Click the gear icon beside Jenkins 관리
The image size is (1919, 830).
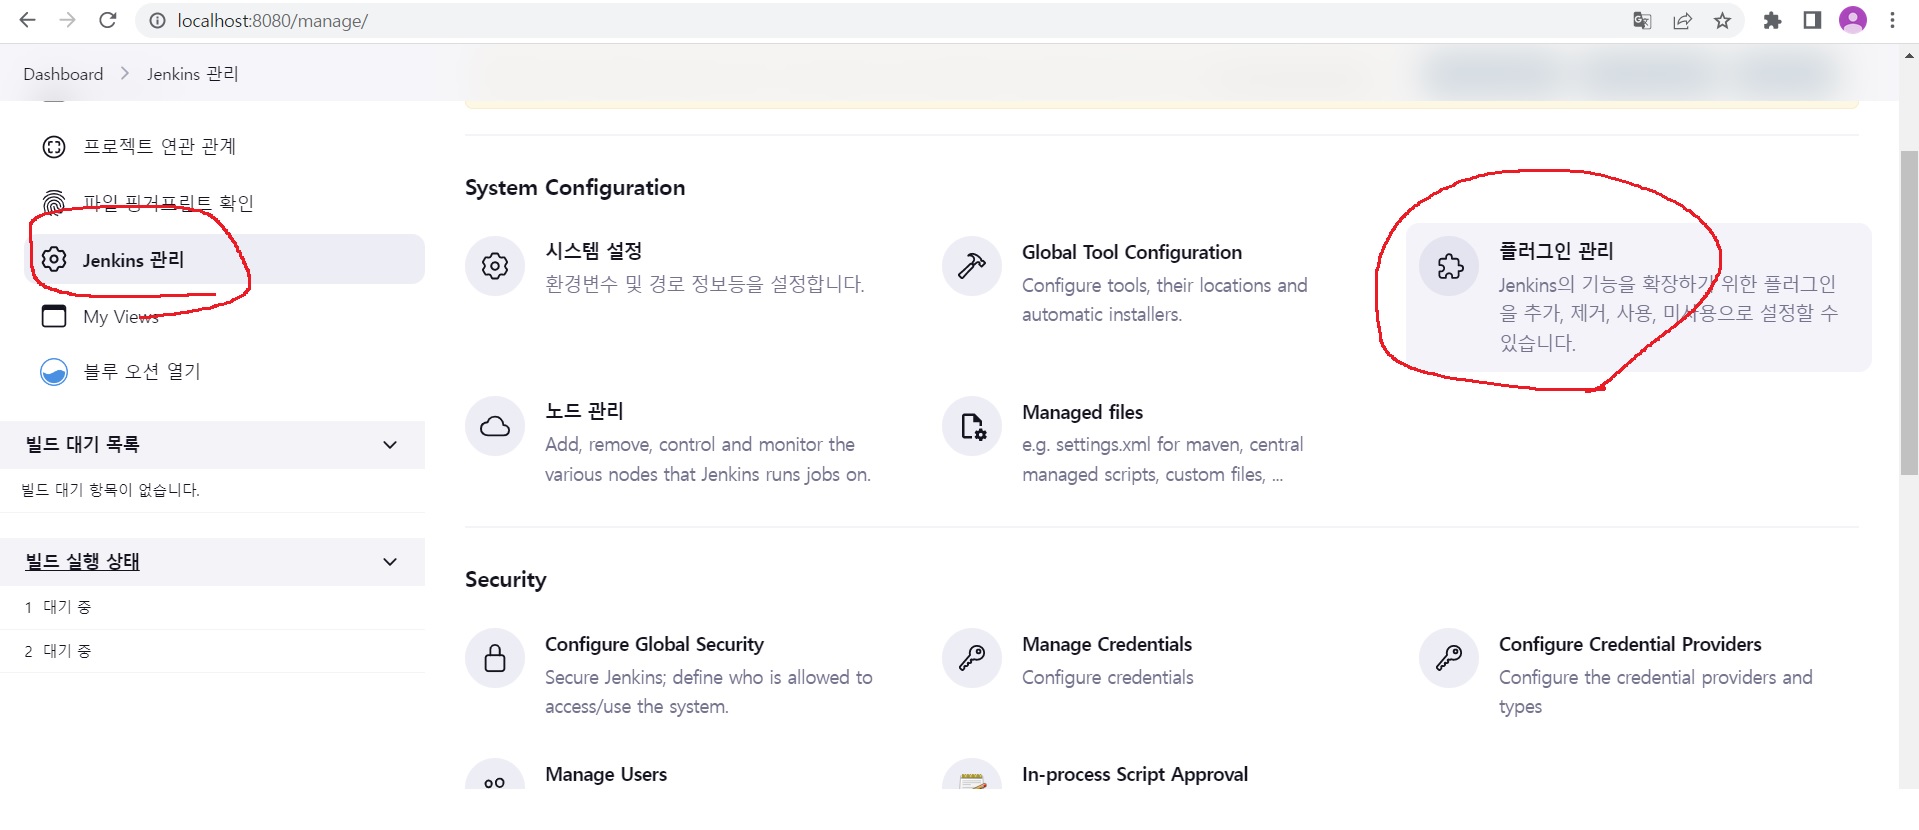coord(54,260)
